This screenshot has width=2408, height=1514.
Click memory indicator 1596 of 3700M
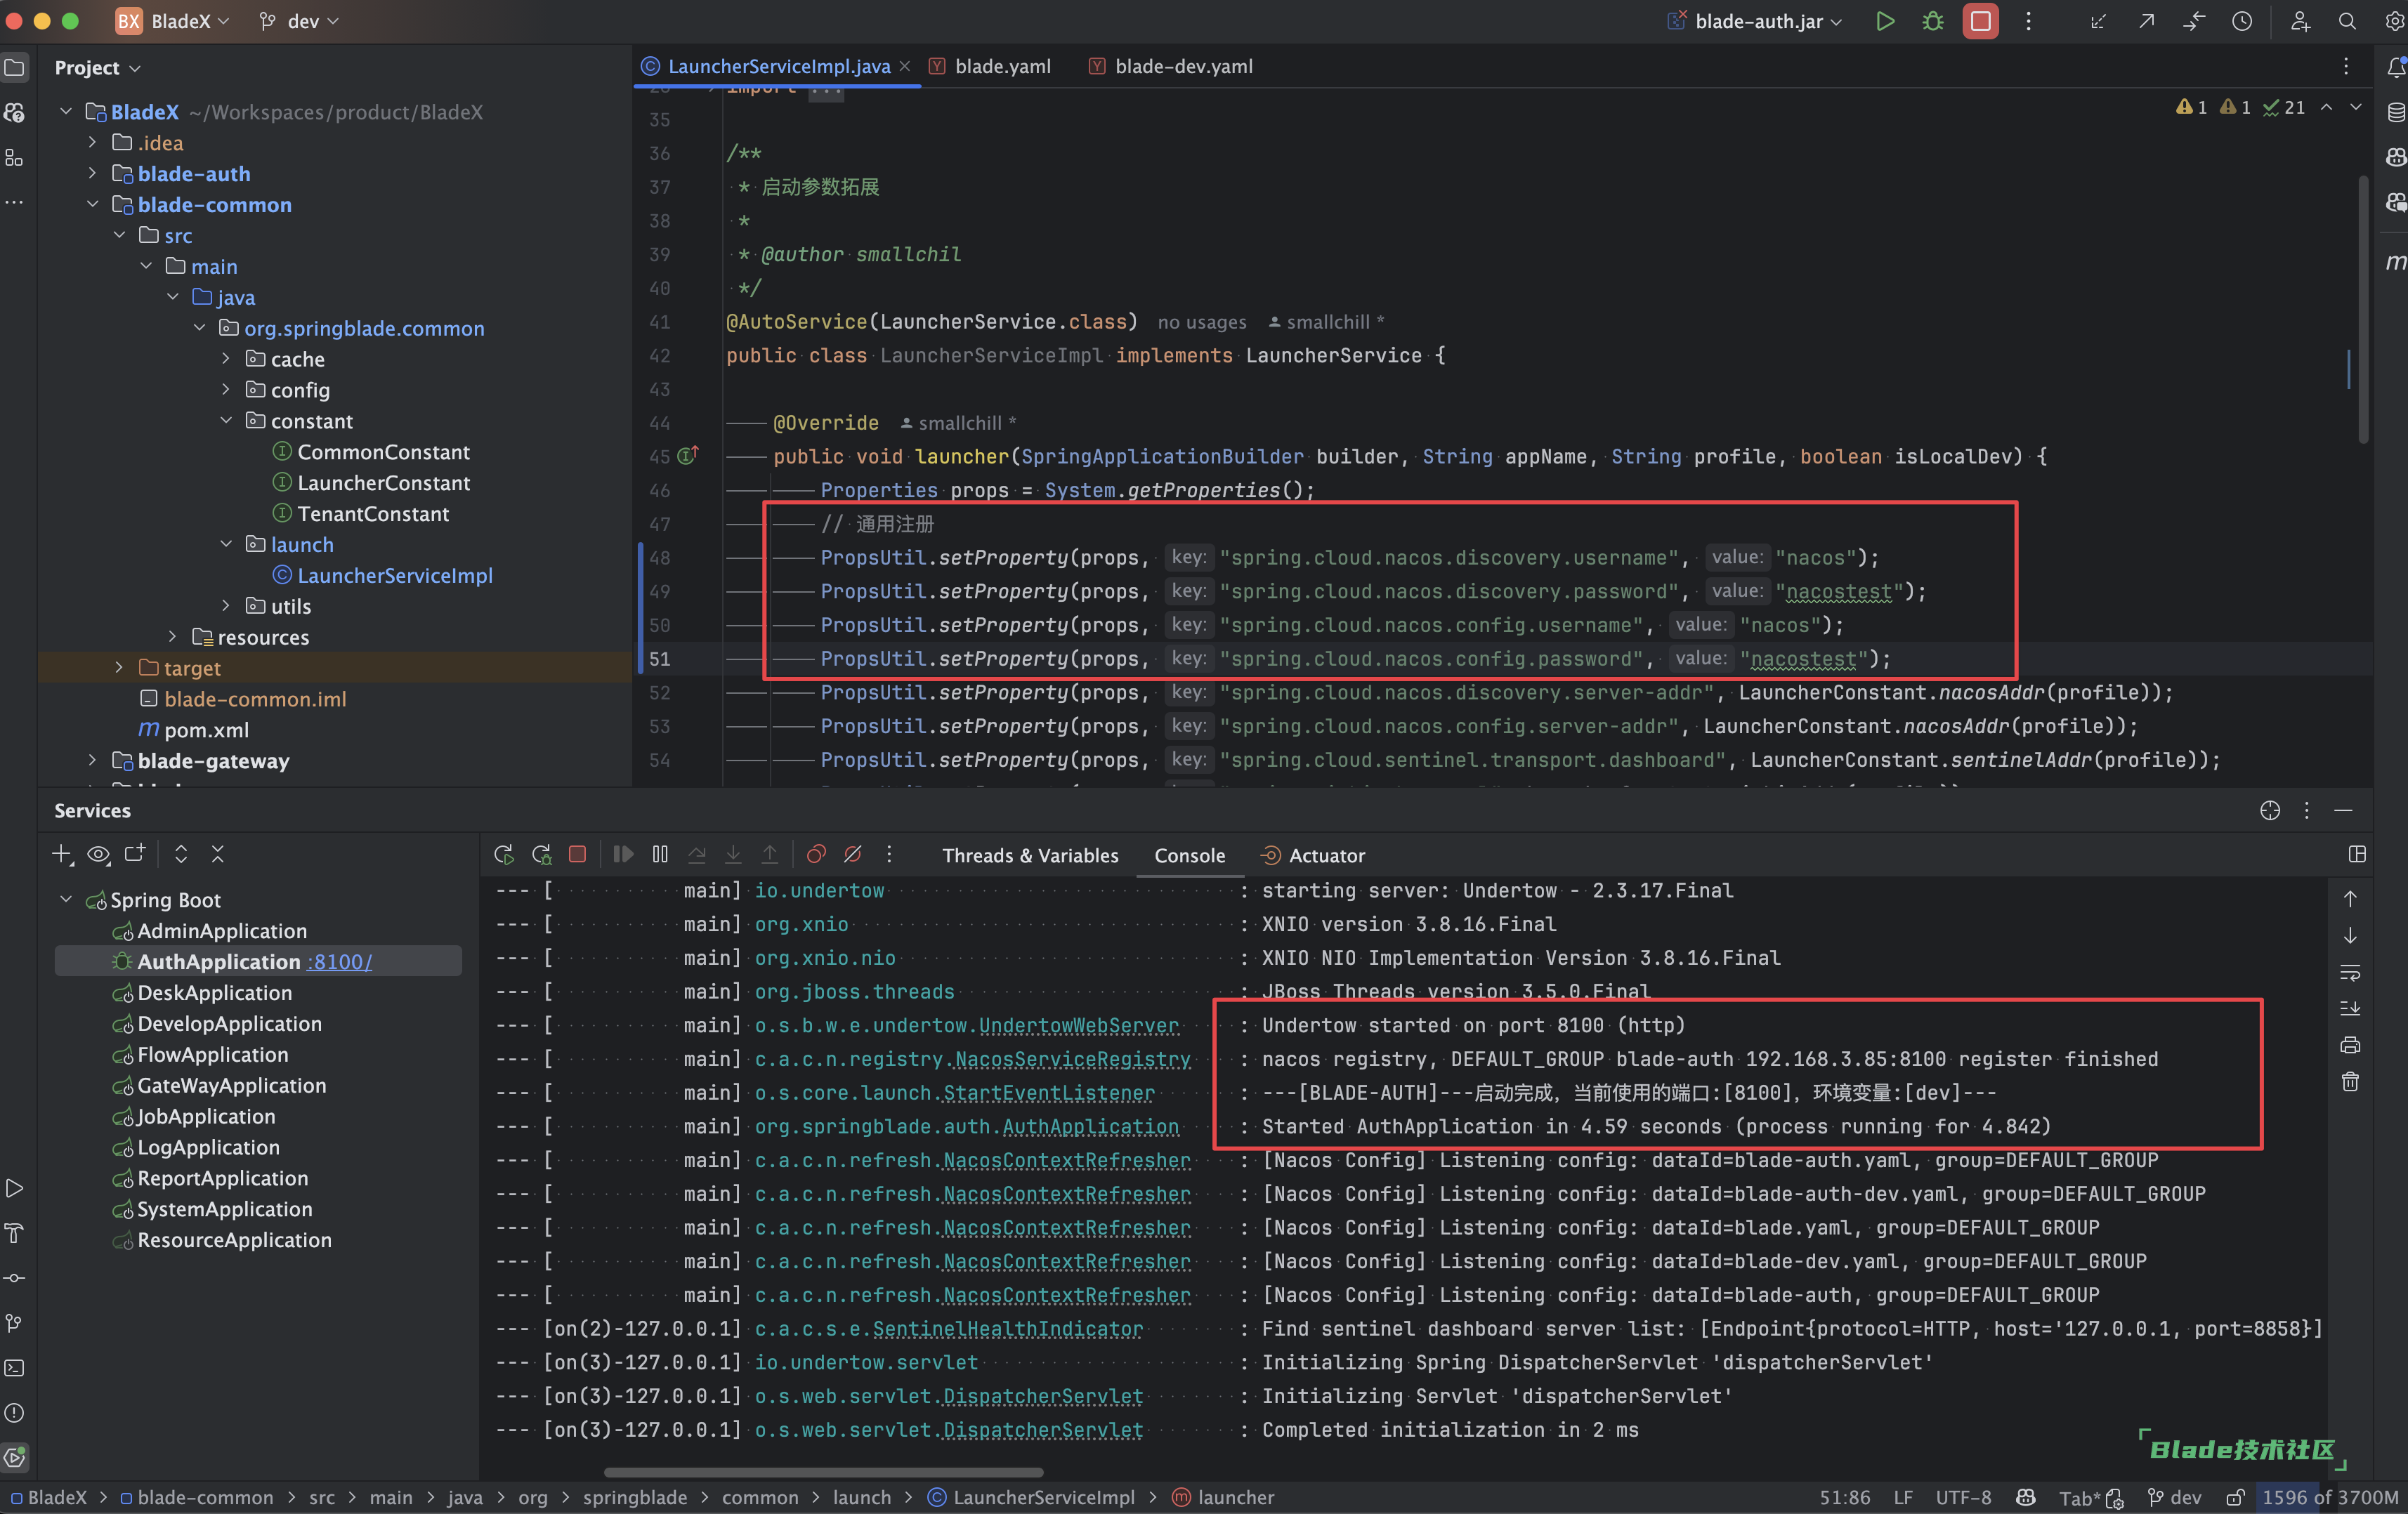tap(2330, 1497)
